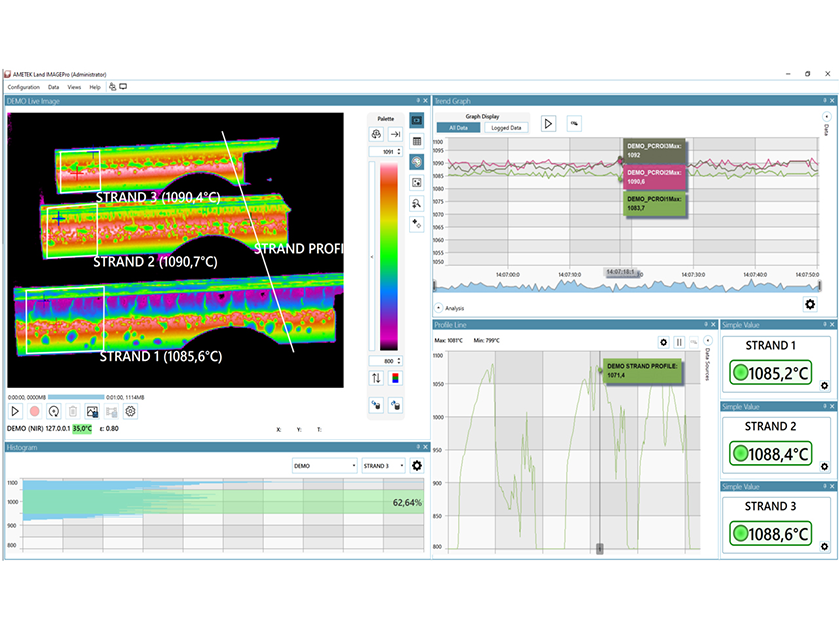Image resolution: width=840 pixels, height=630 pixels.
Task: Close the Profile Line panel
Action: pos(713,325)
